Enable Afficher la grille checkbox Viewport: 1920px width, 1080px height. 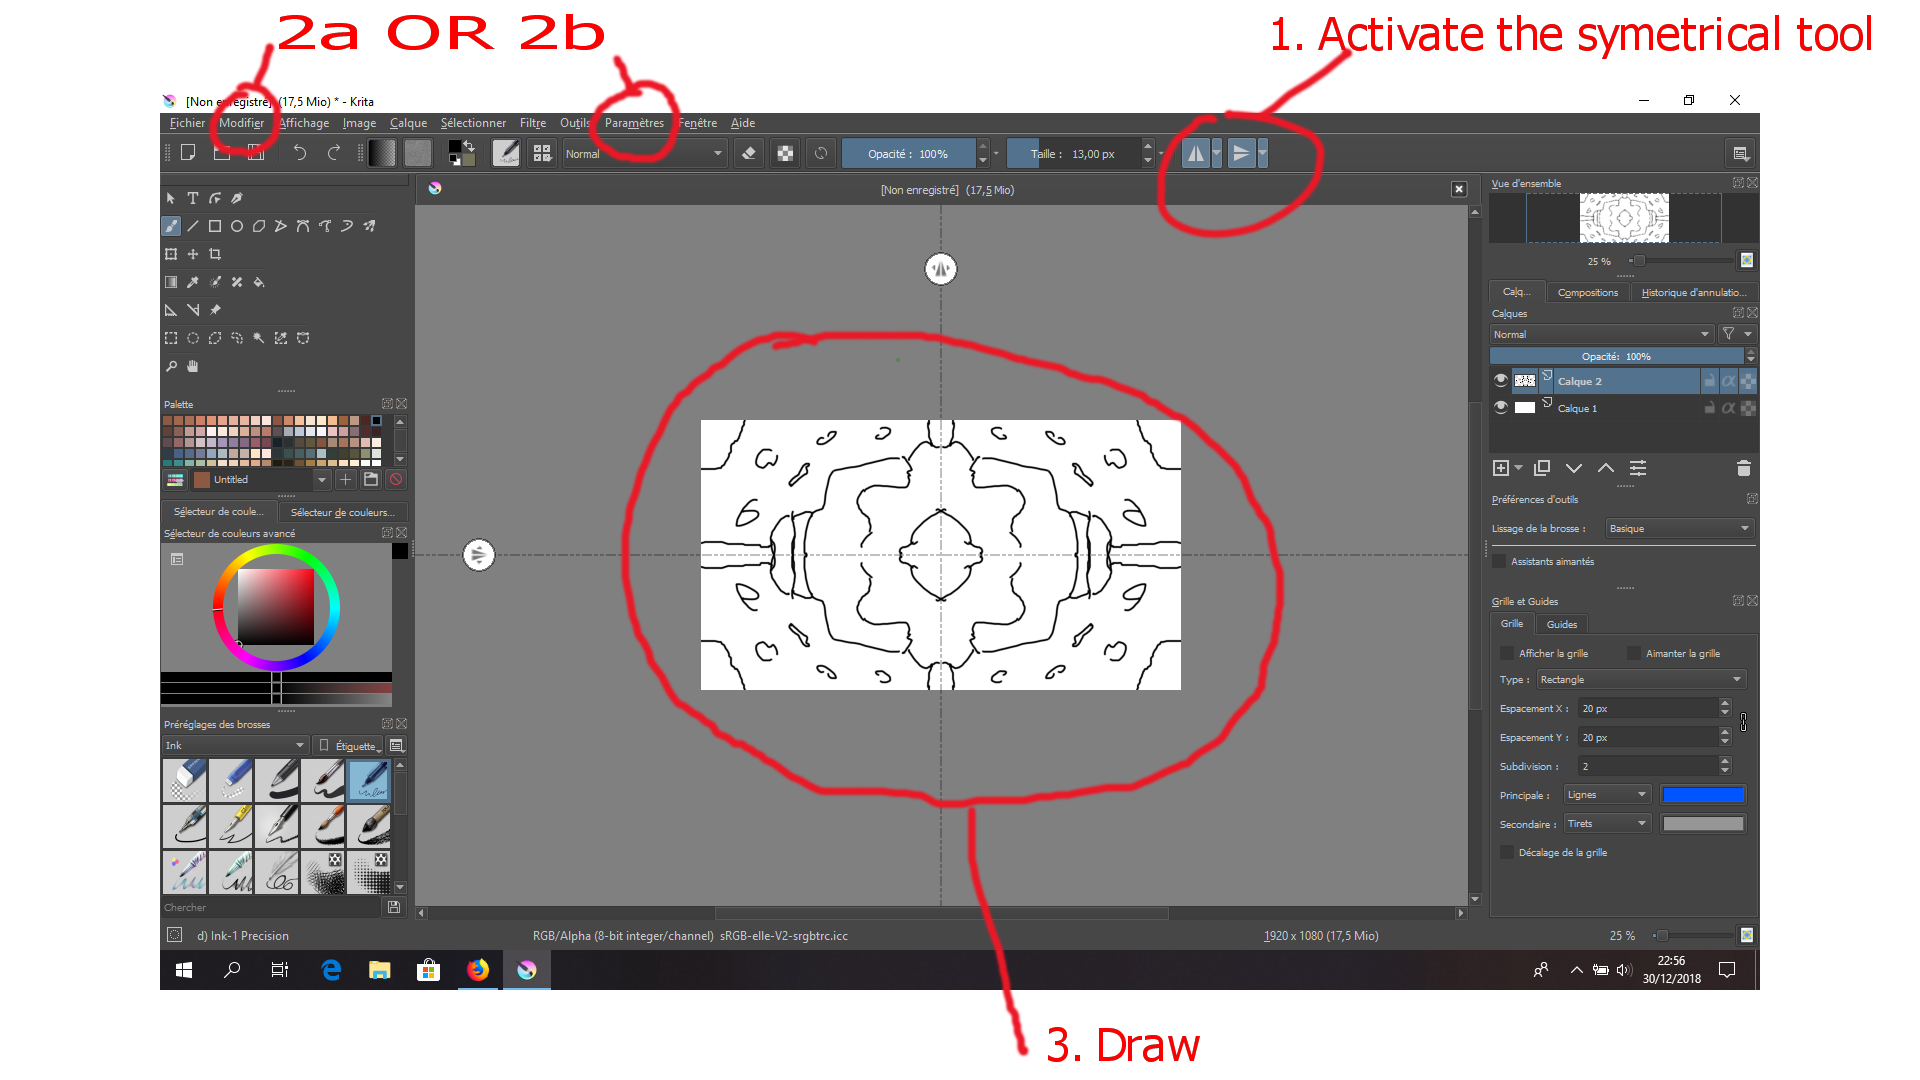[1507, 653]
